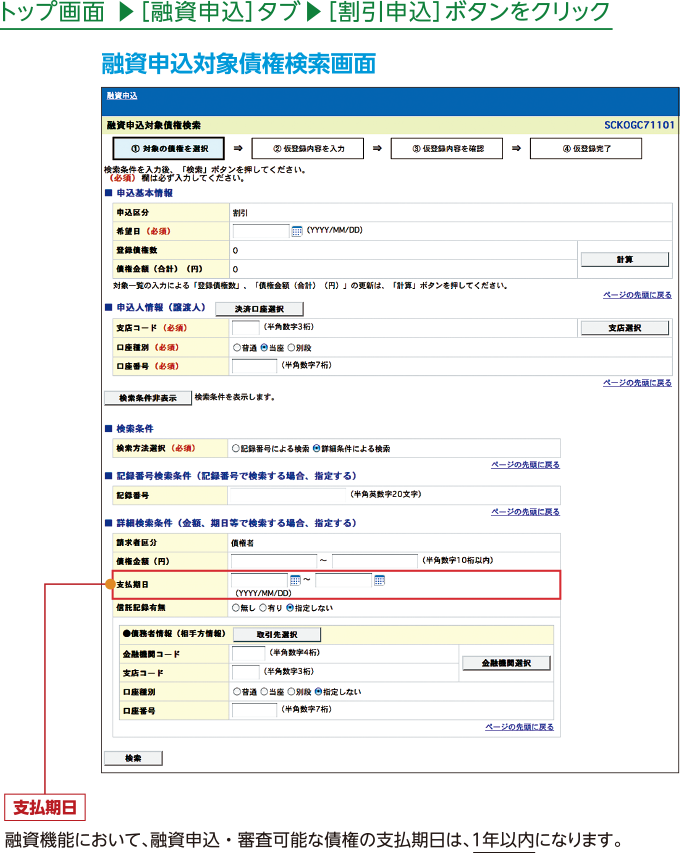Click step ② 仮登録内容を入力
Viewport: 680px width, 853px height.
308,149
